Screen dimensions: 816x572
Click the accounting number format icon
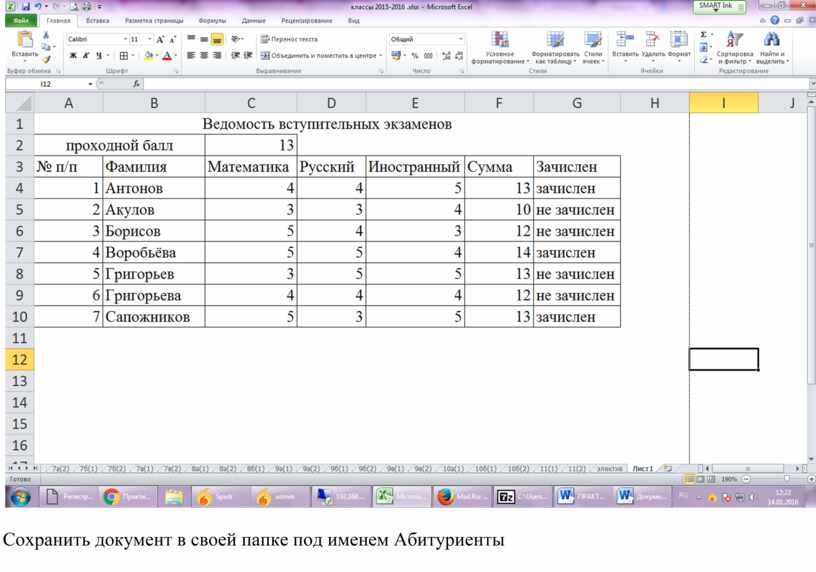click(397, 55)
